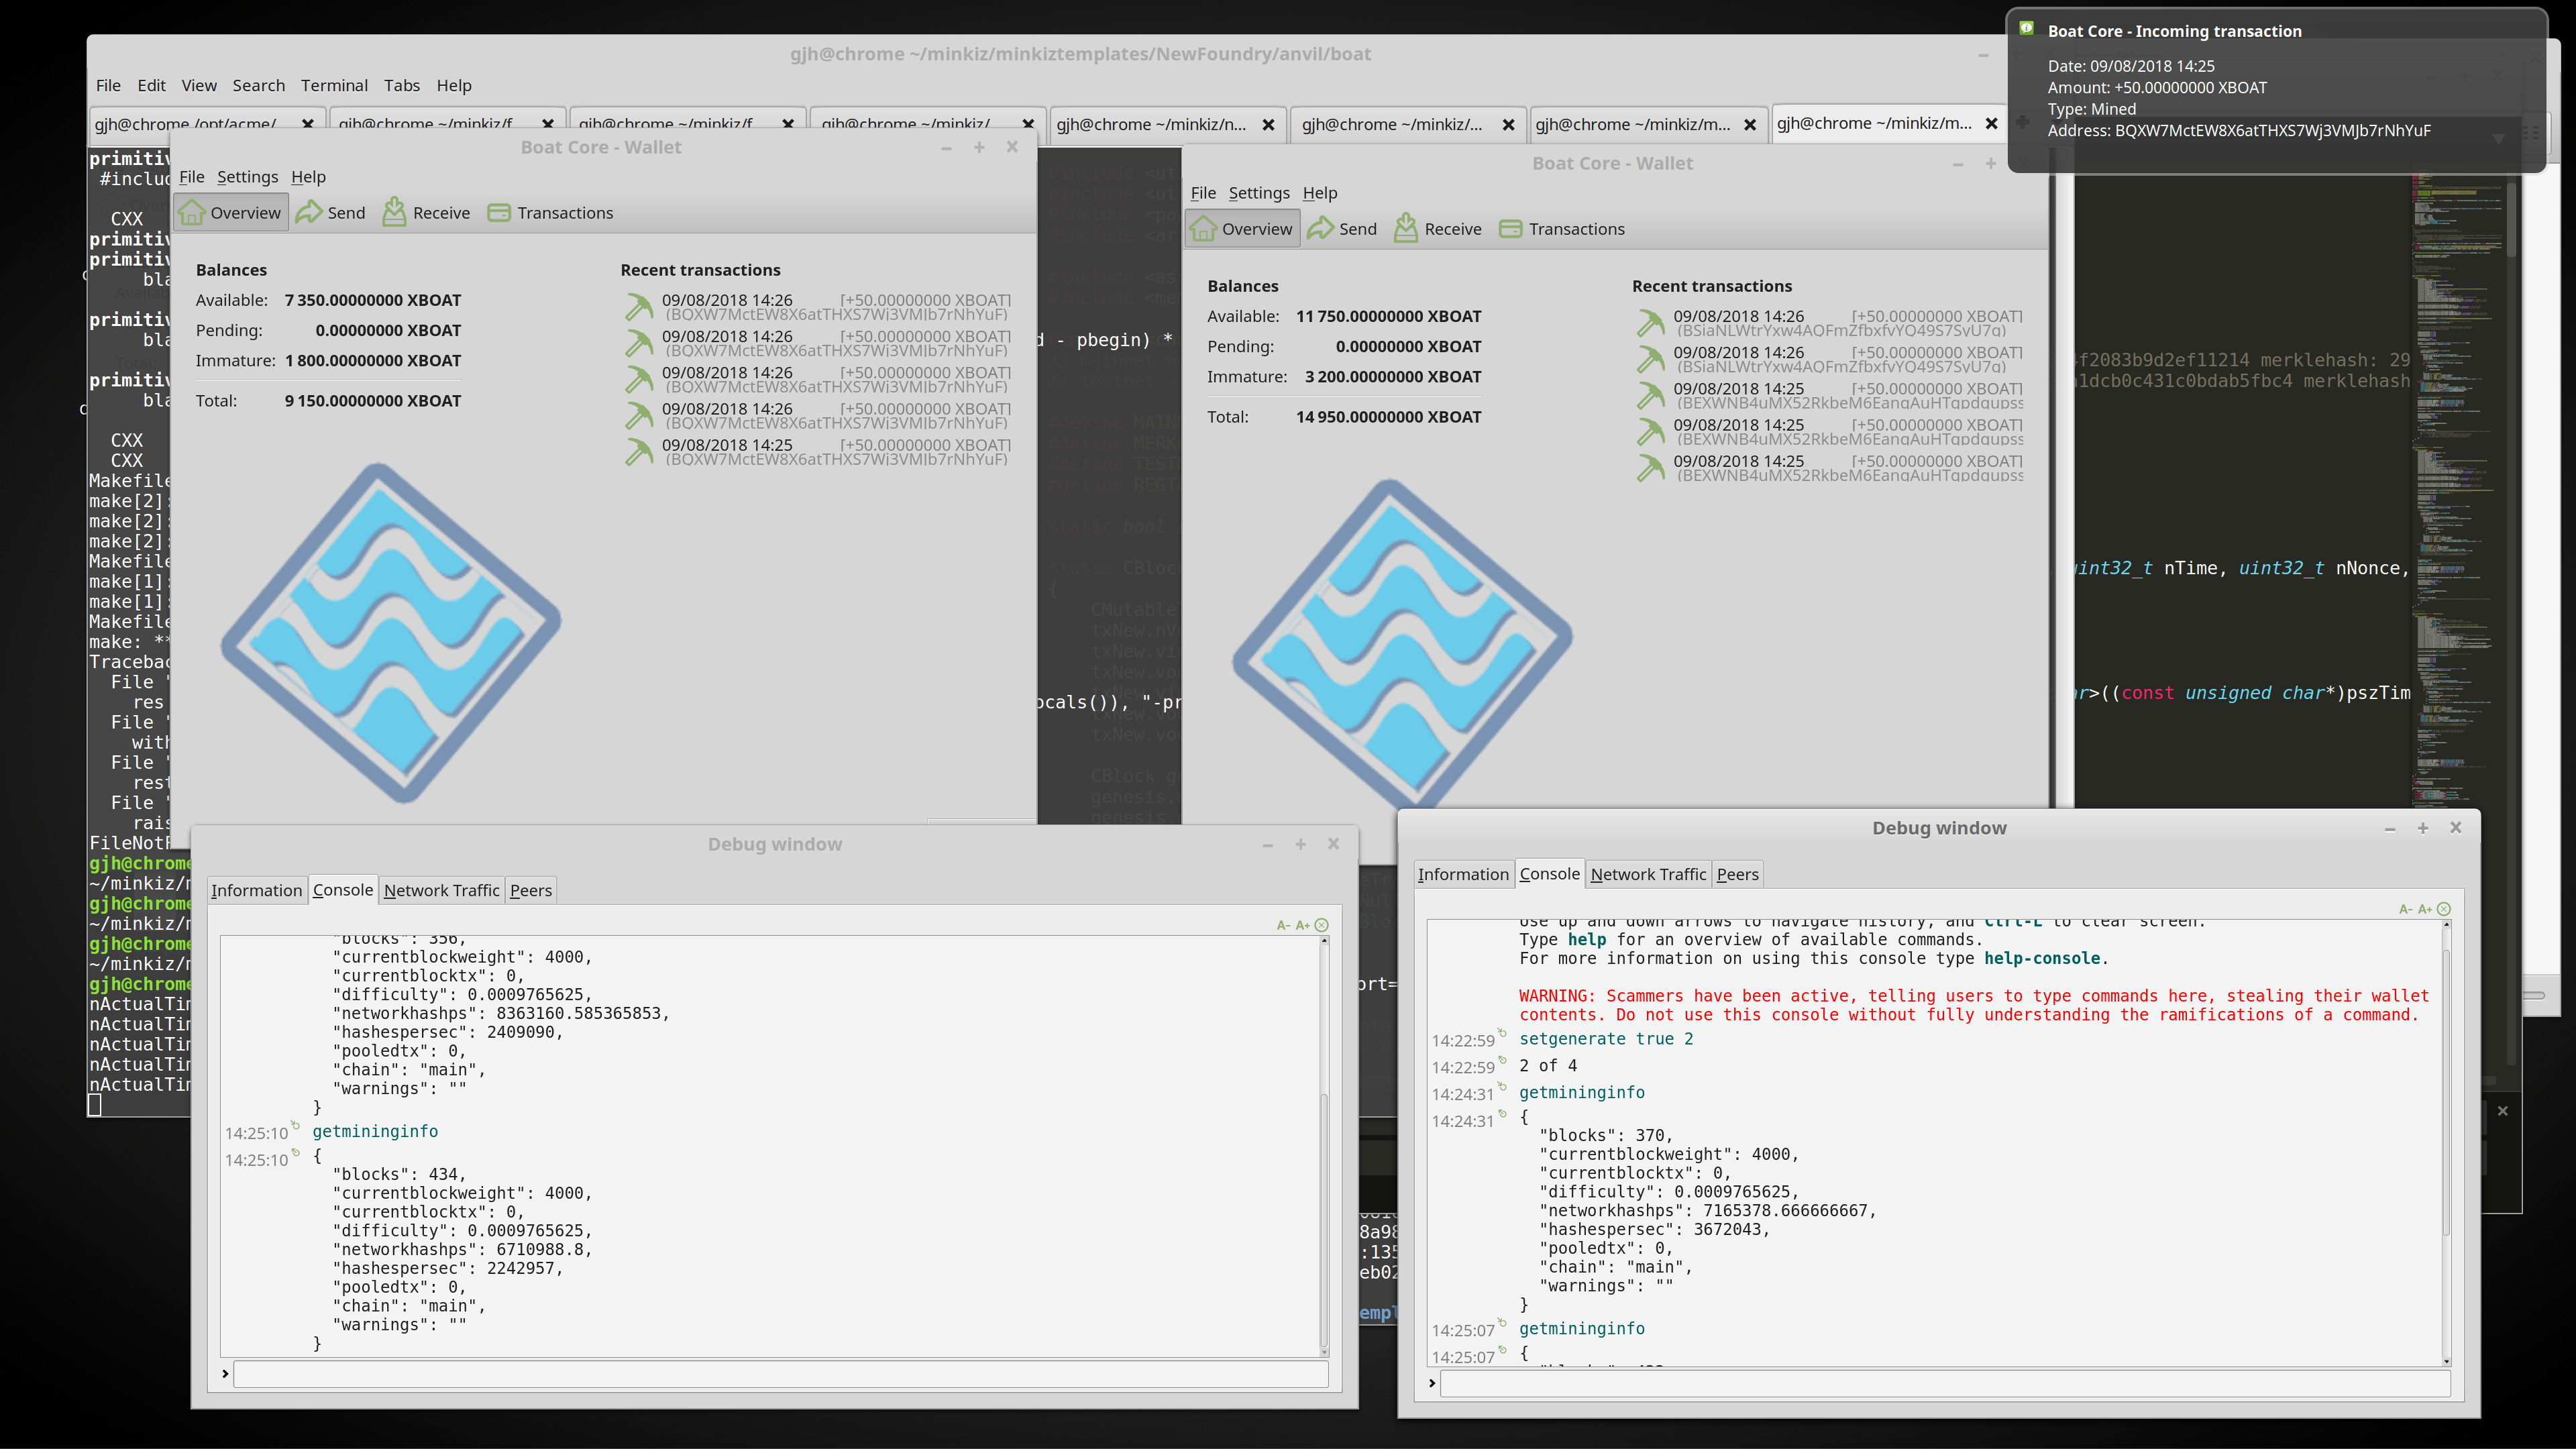This screenshot has height=1449, width=2576.
Task: Open Transactions in right Boat Core wallet
Action: [x=1563, y=229]
